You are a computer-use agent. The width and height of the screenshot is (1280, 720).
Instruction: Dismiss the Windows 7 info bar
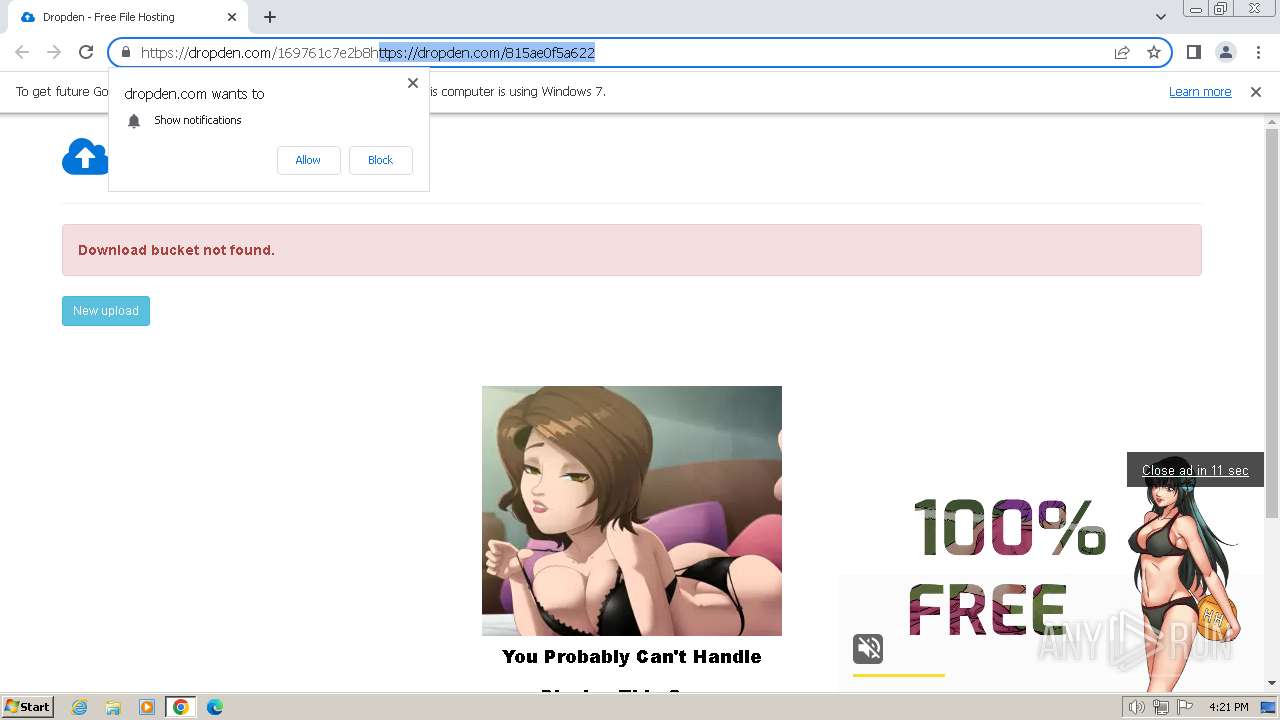1256,92
